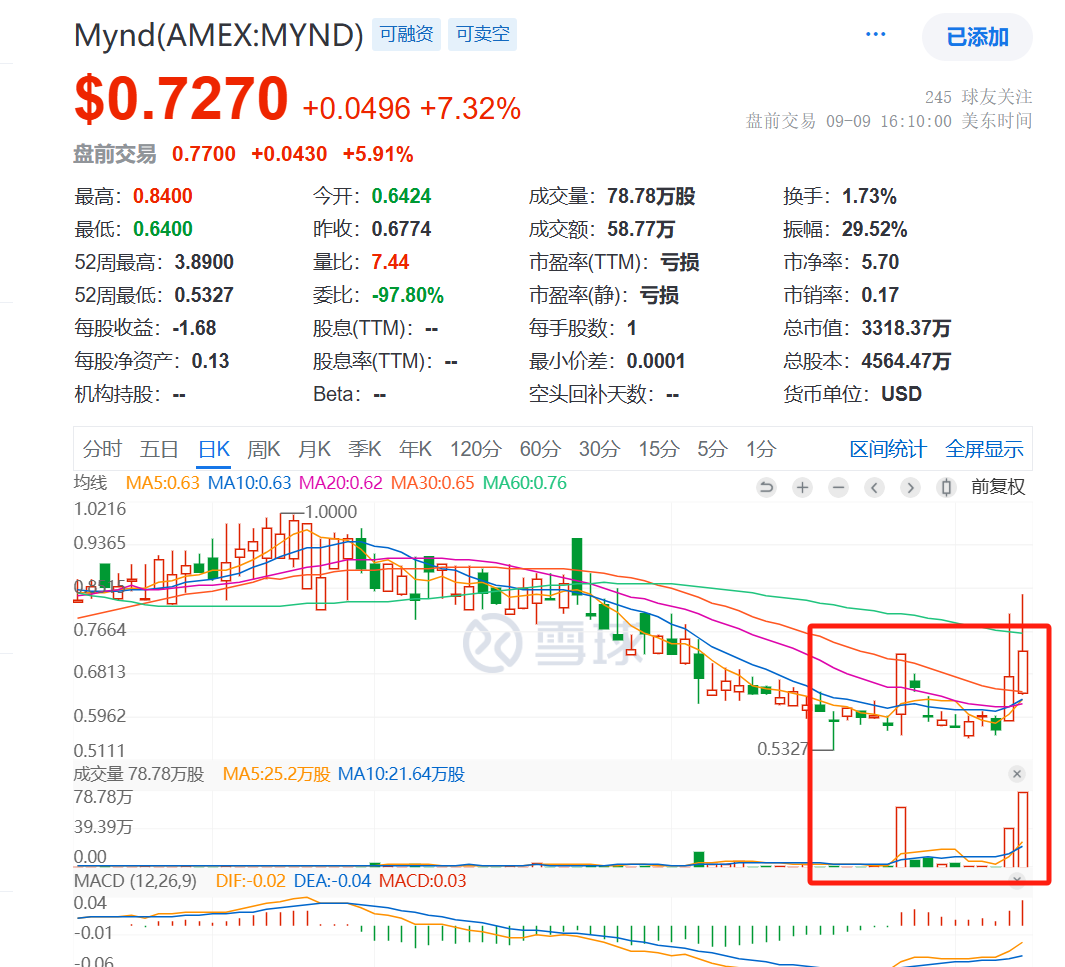Click the 总市值 3318.37万 value
Screen dimensions: 1065x967
(x=906, y=328)
